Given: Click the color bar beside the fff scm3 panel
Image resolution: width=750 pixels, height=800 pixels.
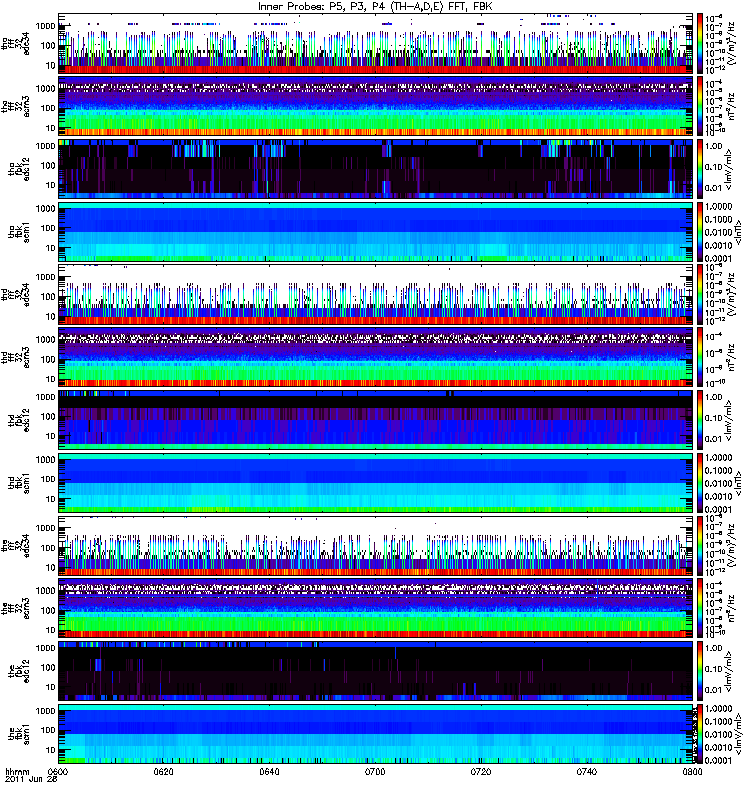Looking at the screenshot, I should tap(699, 608).
